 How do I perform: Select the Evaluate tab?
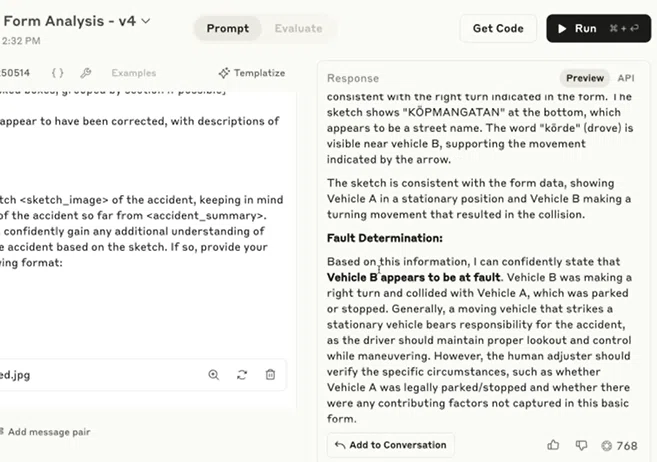click(298, 28)
